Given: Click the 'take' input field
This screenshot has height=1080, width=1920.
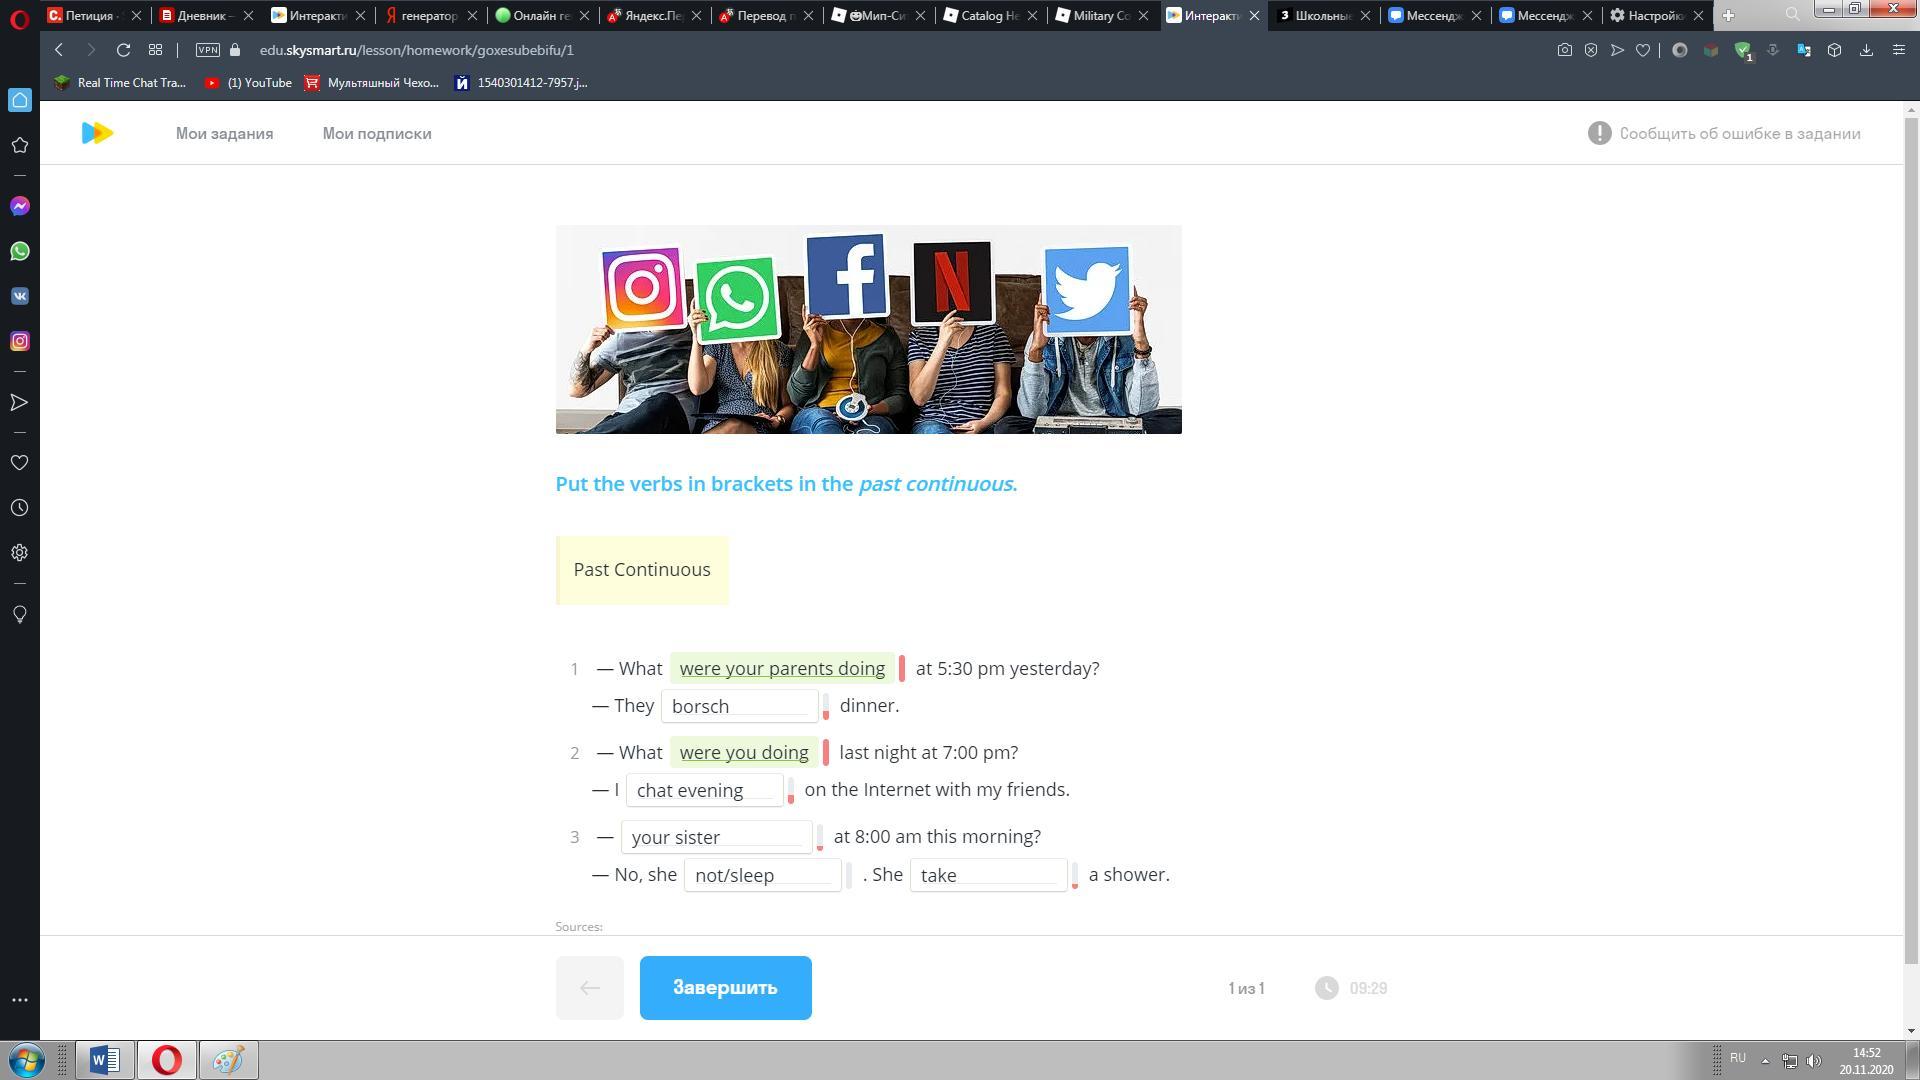Looking at the screenshot, I should (x=988, y=875).
